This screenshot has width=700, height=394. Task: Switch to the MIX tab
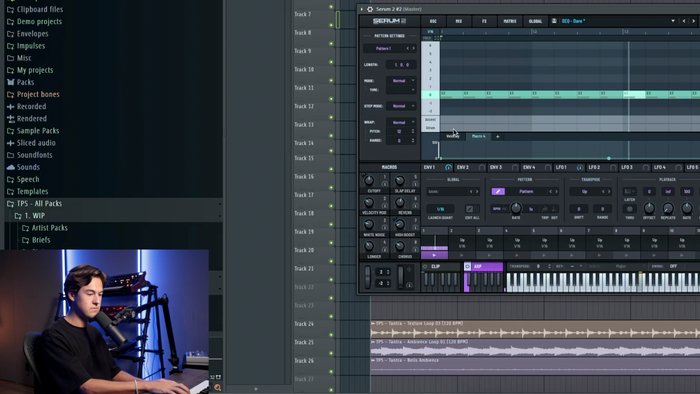[x=458, y=21]
